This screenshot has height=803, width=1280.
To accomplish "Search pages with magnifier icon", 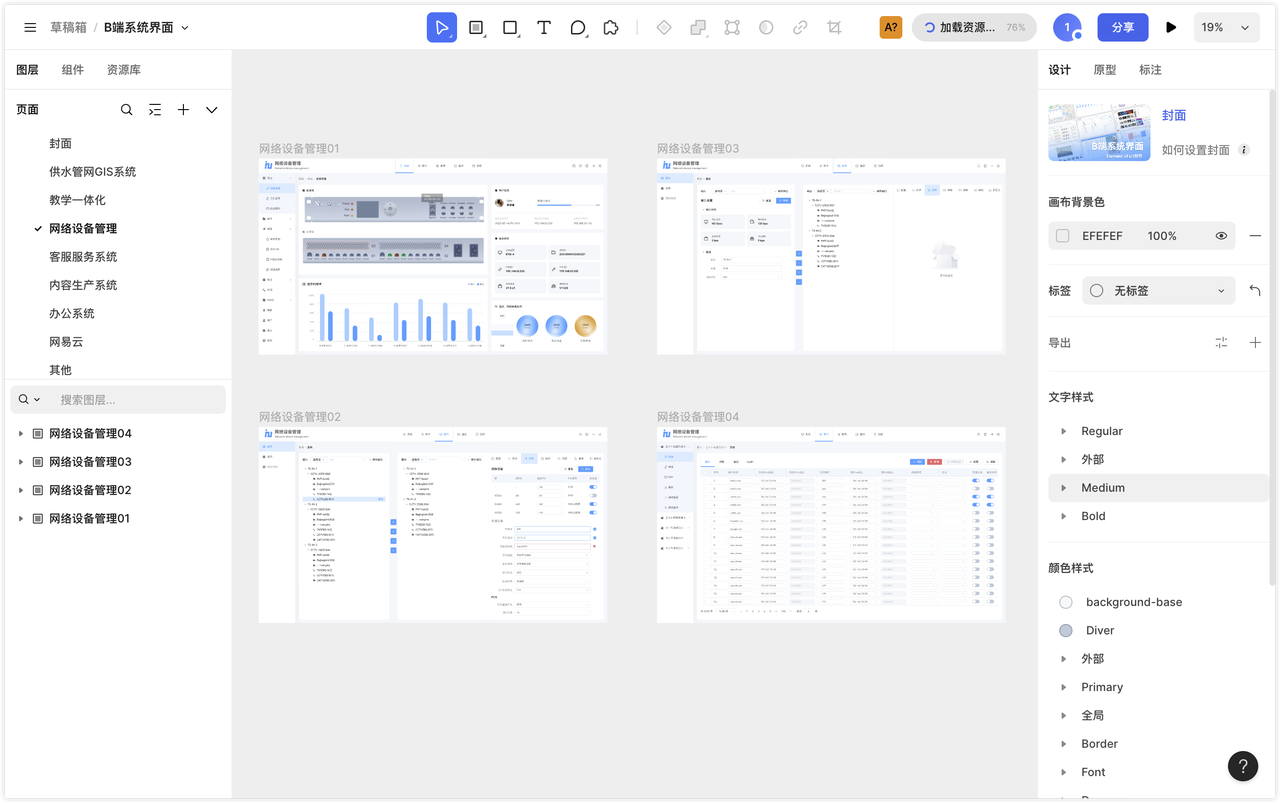I will click(126, 110).
